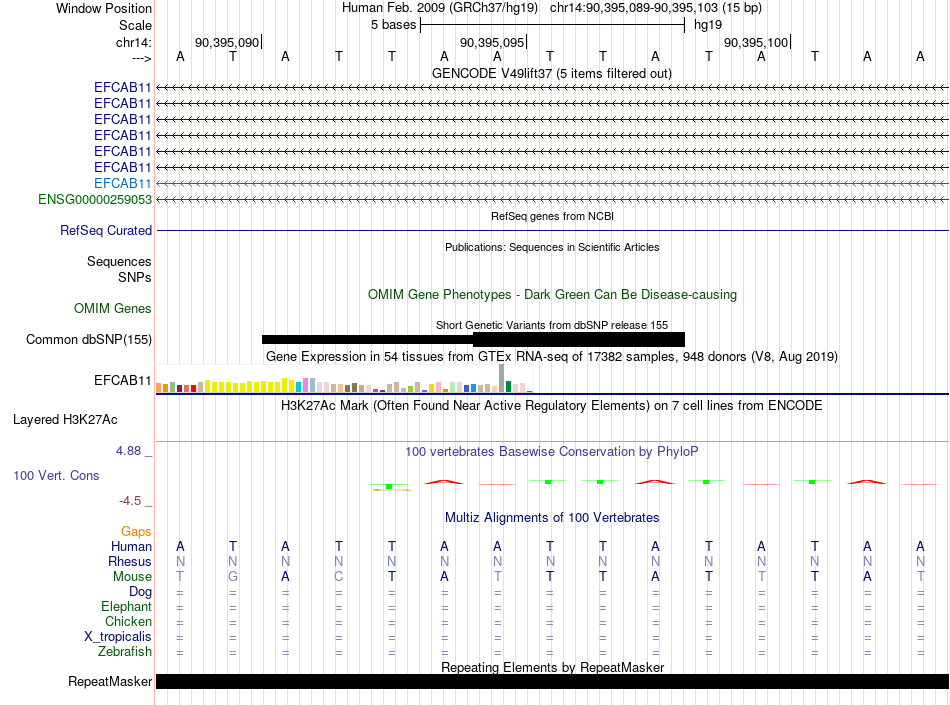Click the RefSeq Curated track label
Screen dimensions: 950x705
(105, 231)
